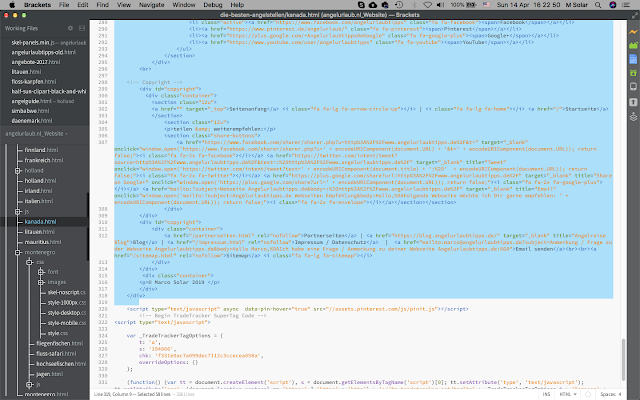Open irland.html in project tree
Screen dimensions: 640x400
pyautogui.click(x=38, y=191)
